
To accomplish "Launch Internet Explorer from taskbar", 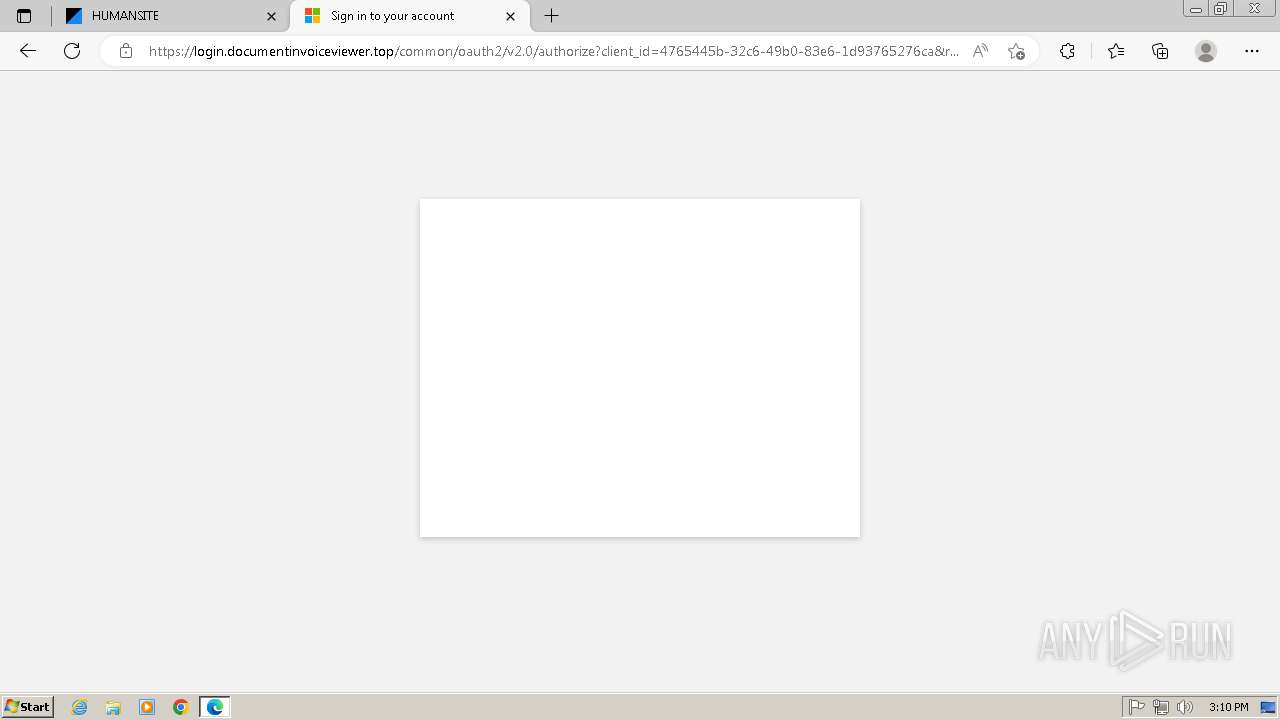I will pyautogui.click(x=80, y=707).
